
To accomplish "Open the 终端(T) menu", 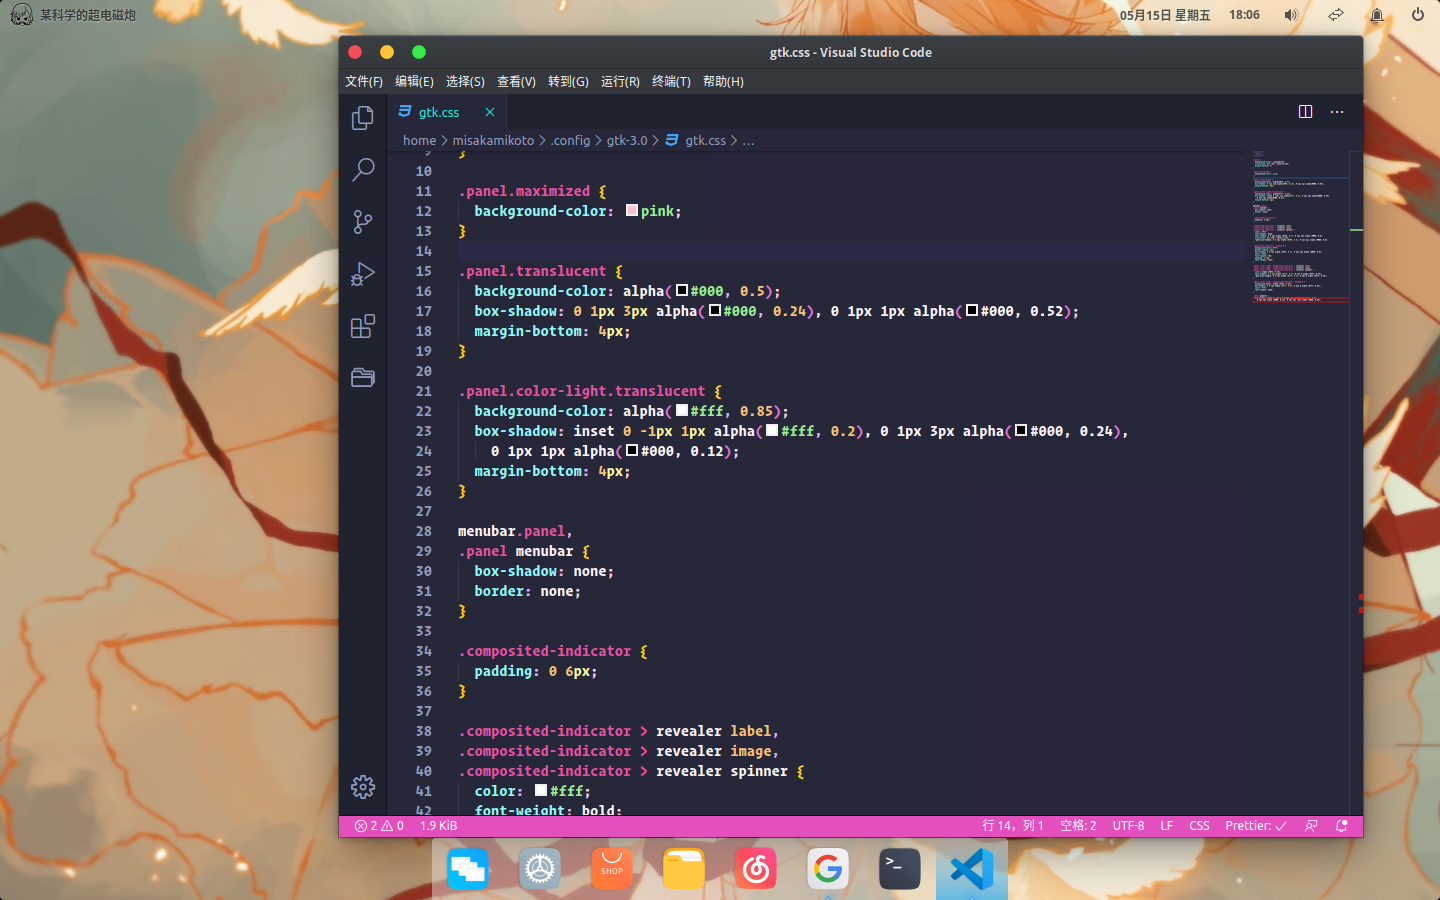I will click(x=671, y=82).
